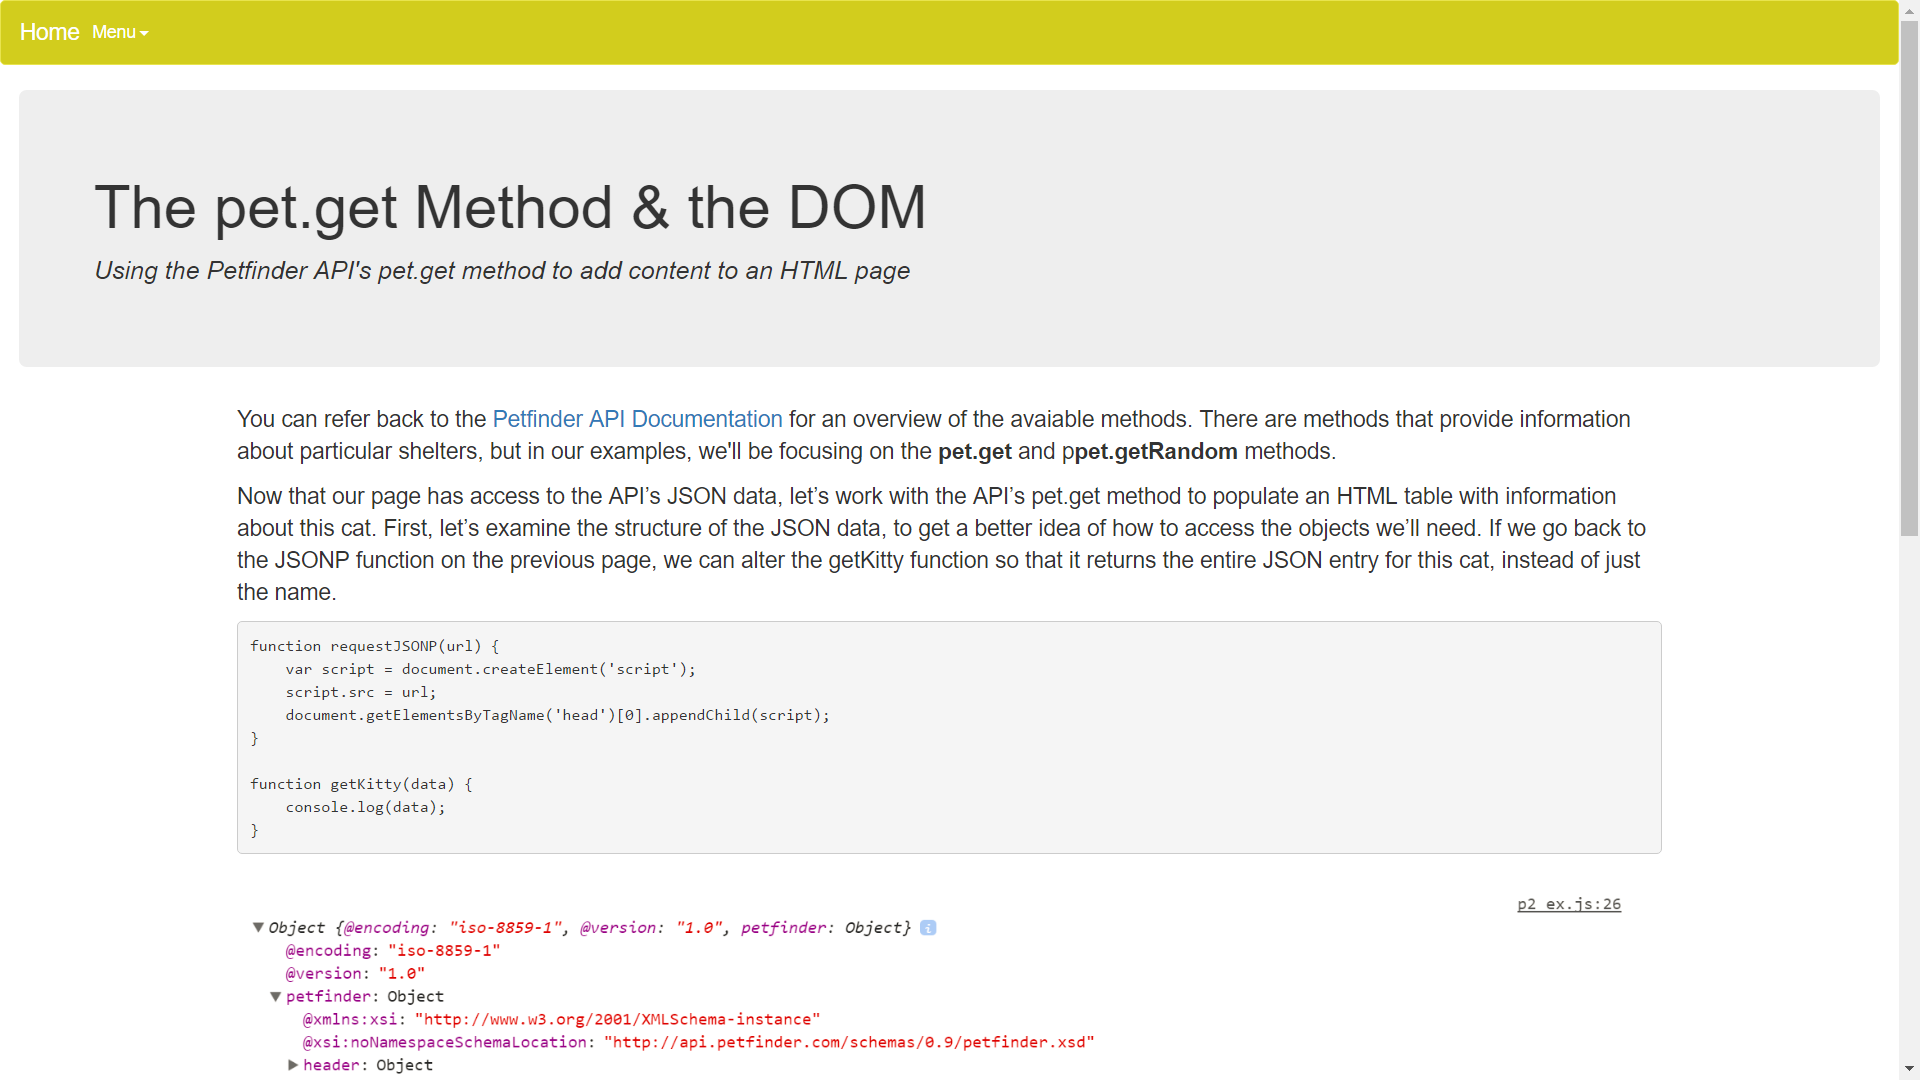Collapse the petfinder: Object node

275,996
